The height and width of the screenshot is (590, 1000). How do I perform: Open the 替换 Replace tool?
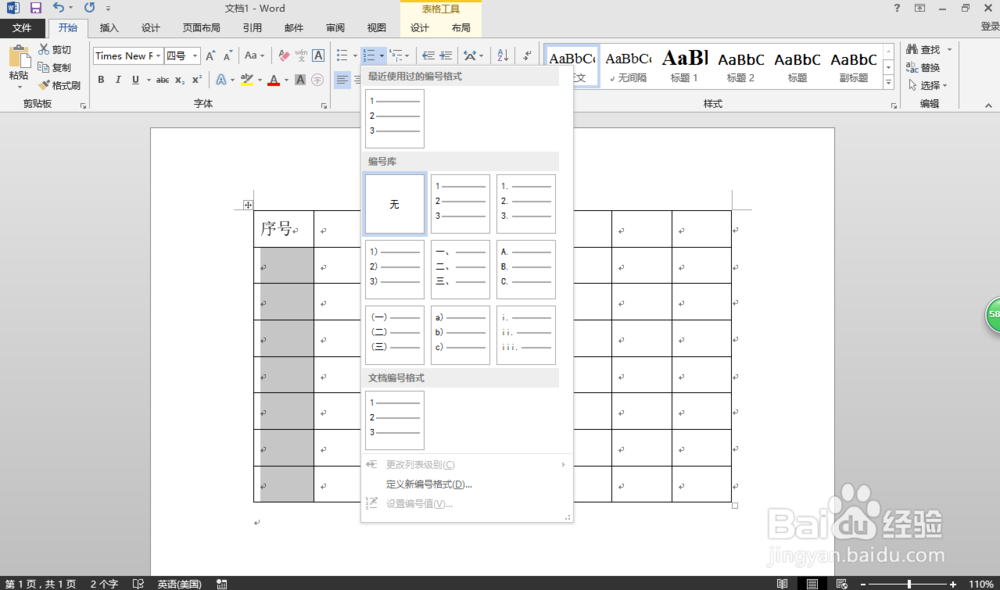pos(925,67)
